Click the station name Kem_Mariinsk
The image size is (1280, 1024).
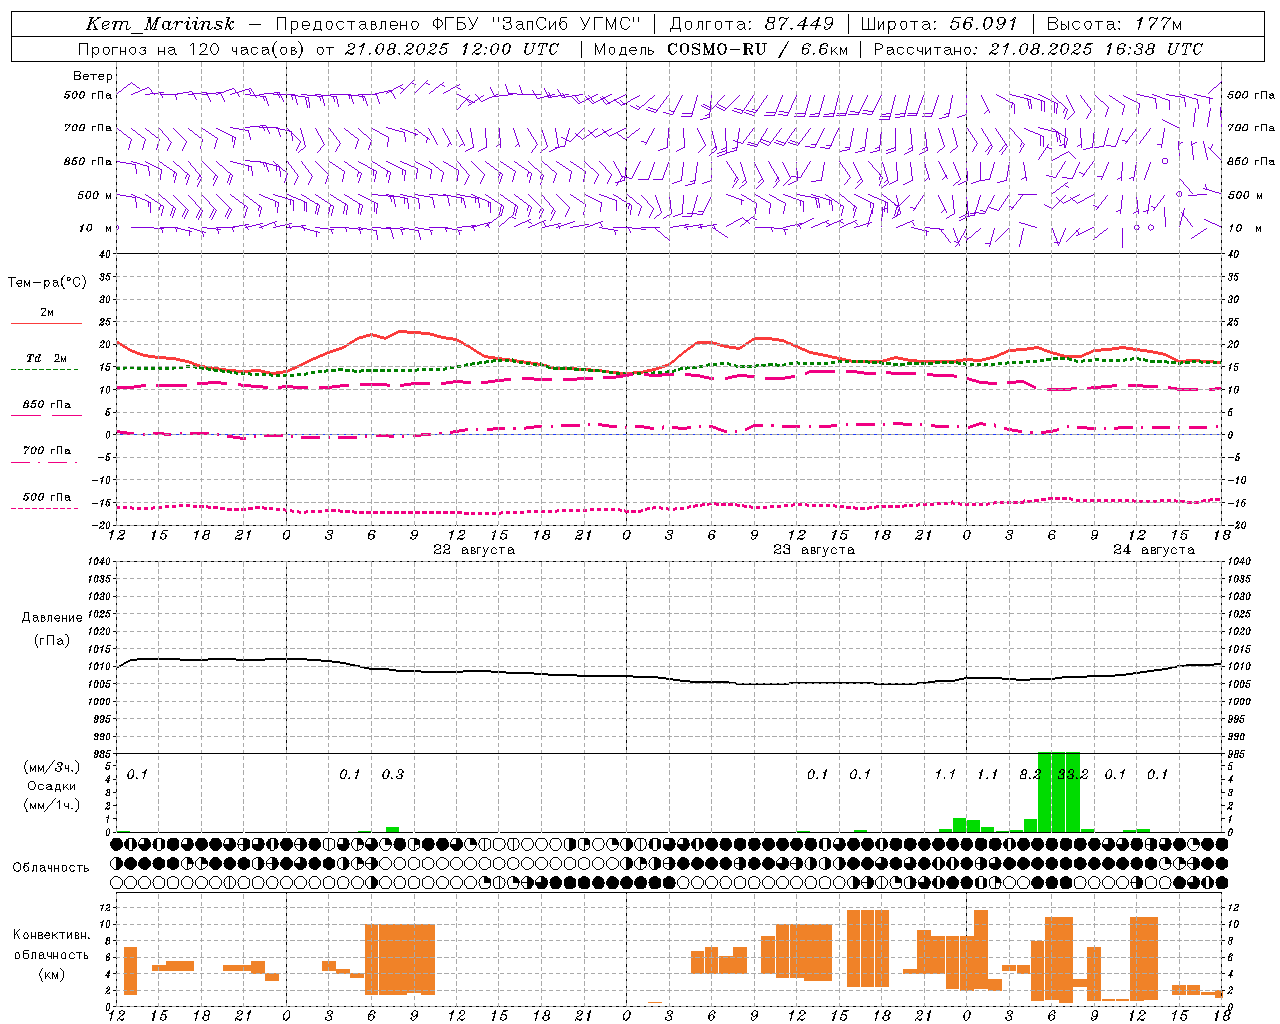(x=160, y=24)
